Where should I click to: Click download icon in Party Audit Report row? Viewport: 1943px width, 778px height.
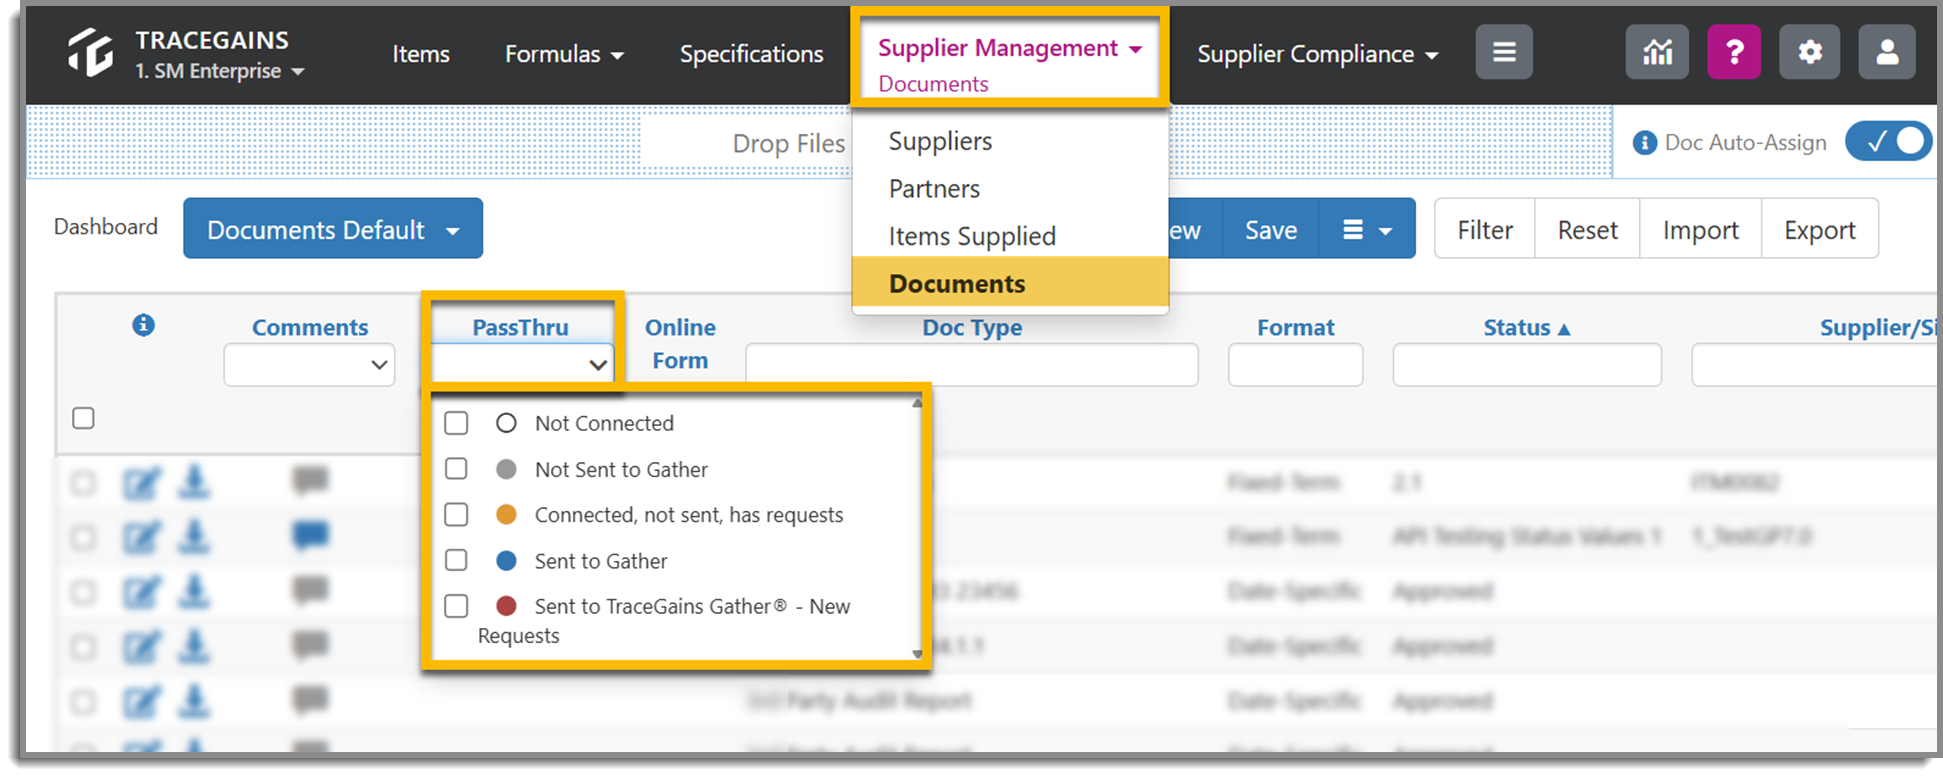coord(194,701)
